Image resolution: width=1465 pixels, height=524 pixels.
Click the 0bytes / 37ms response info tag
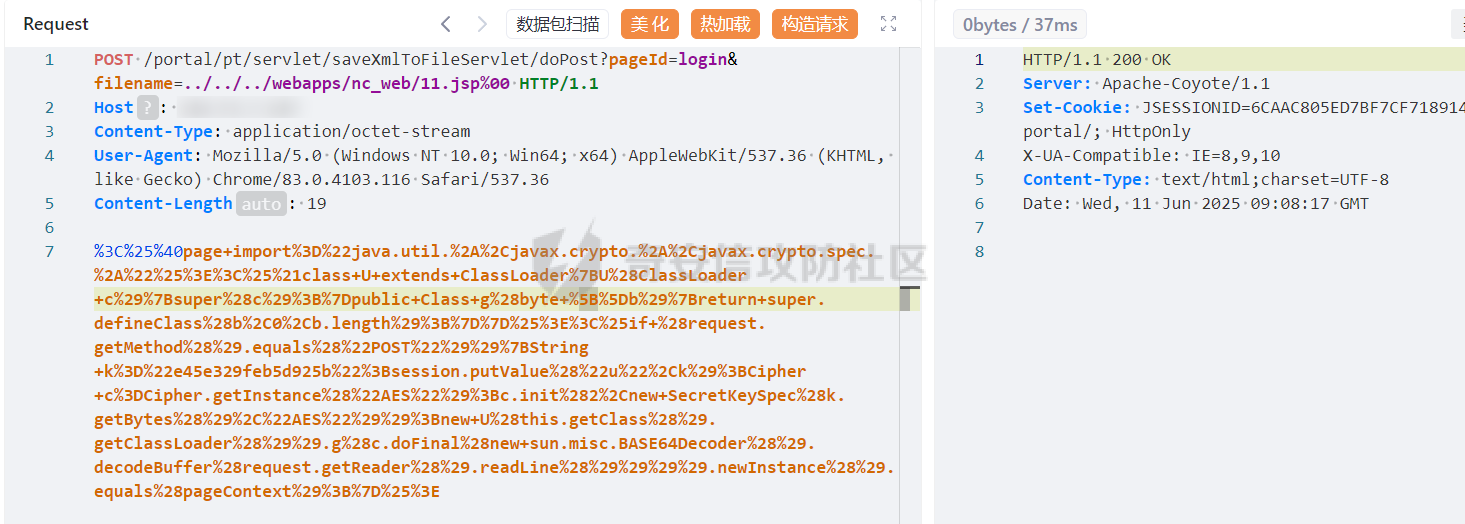point(1020,24)
